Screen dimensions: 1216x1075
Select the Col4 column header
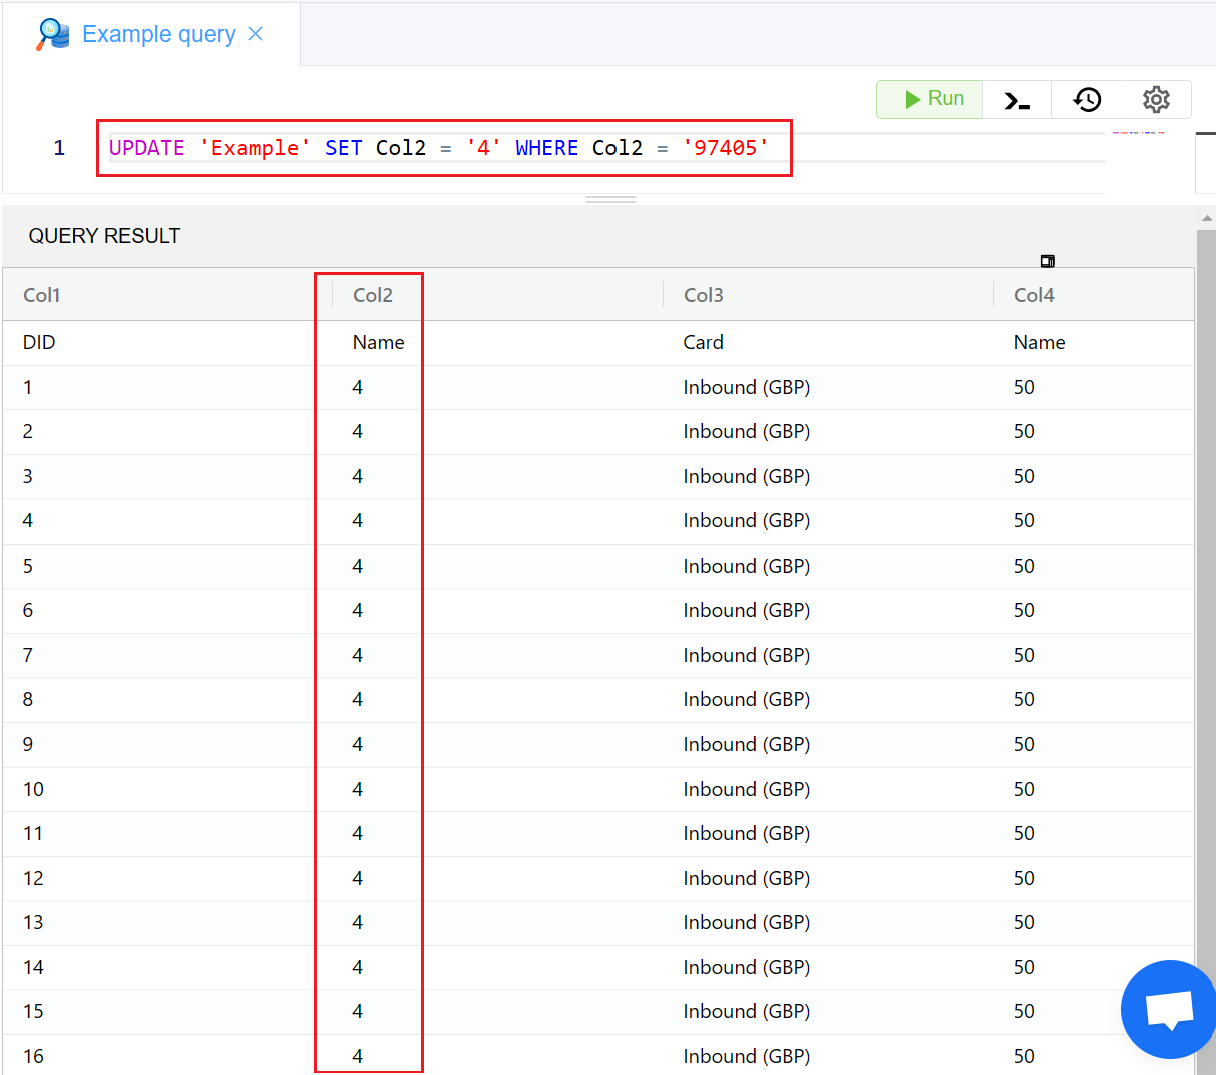pos(1034,295)
